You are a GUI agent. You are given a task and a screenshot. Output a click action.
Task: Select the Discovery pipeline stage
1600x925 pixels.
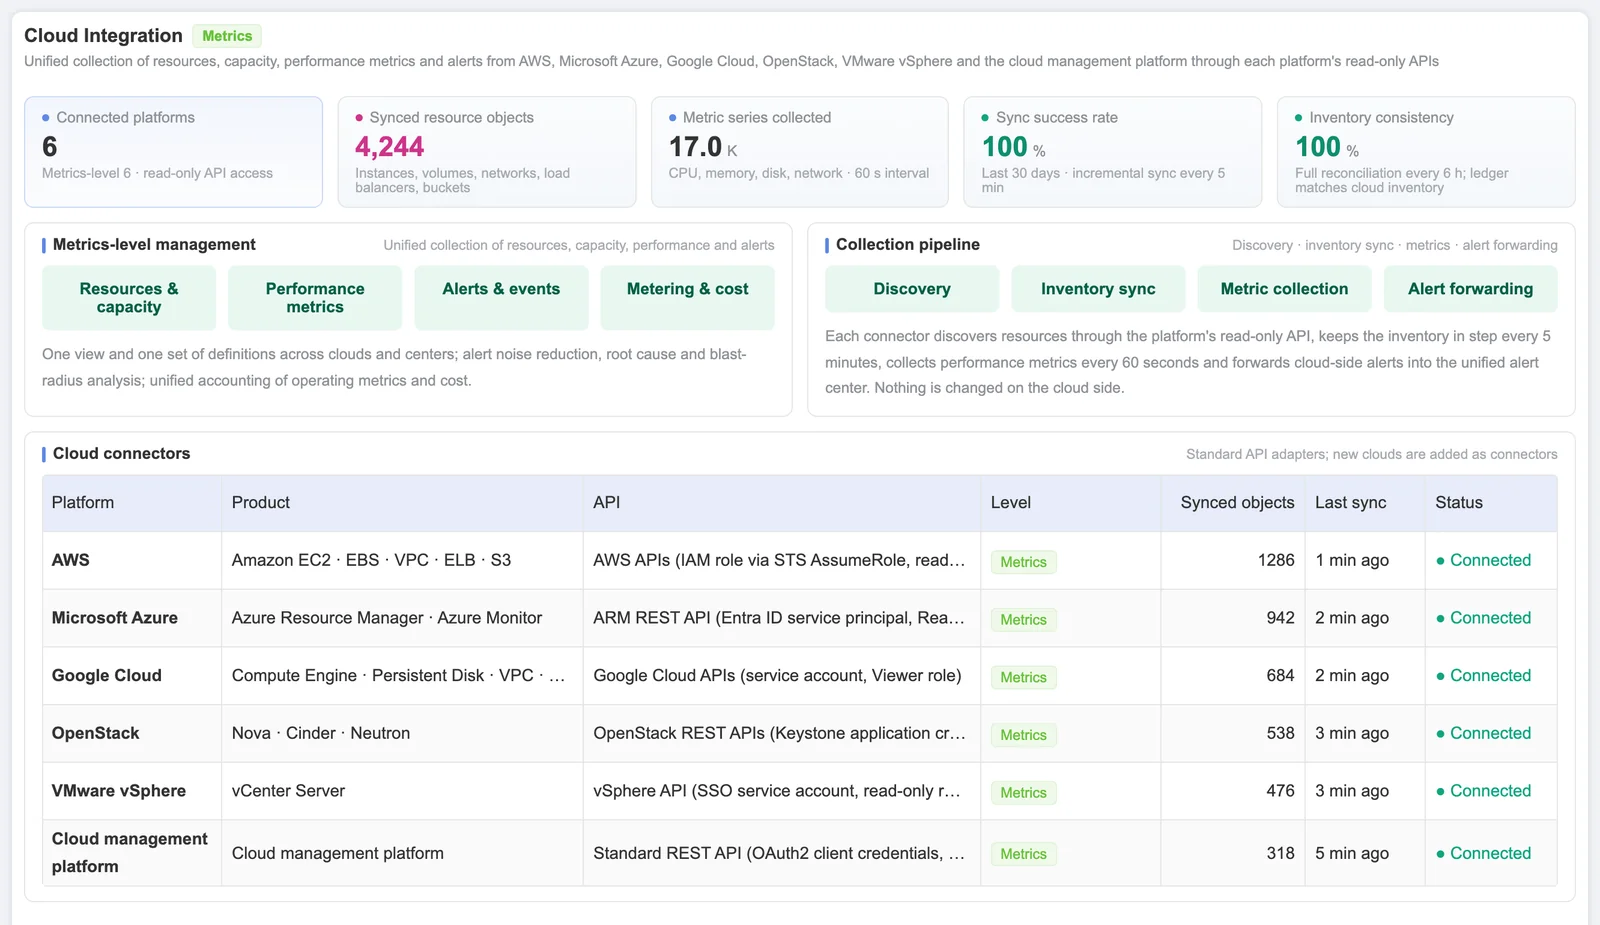click(912, 289)
